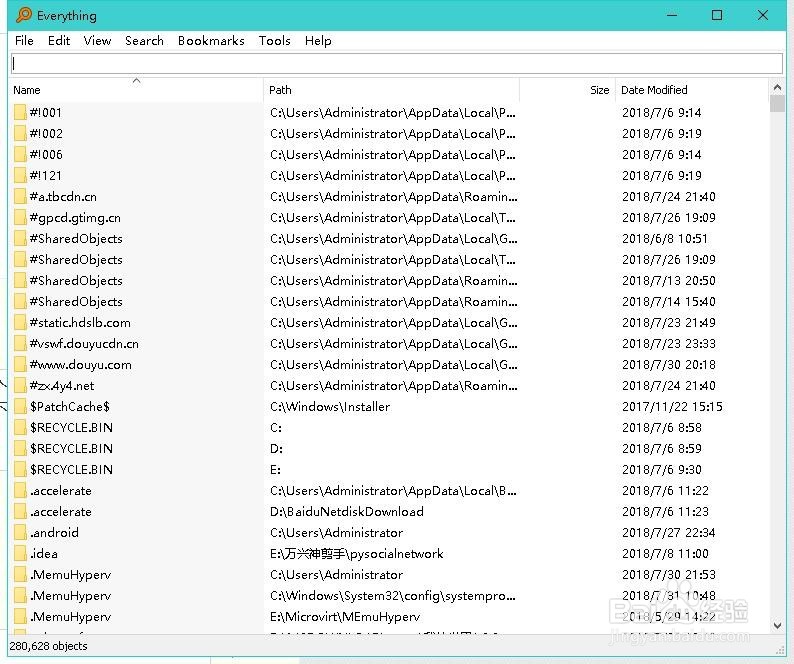794x664 pixels.
Task: Click the 2018/7/8 11:00 date cell
Action: 665,554
